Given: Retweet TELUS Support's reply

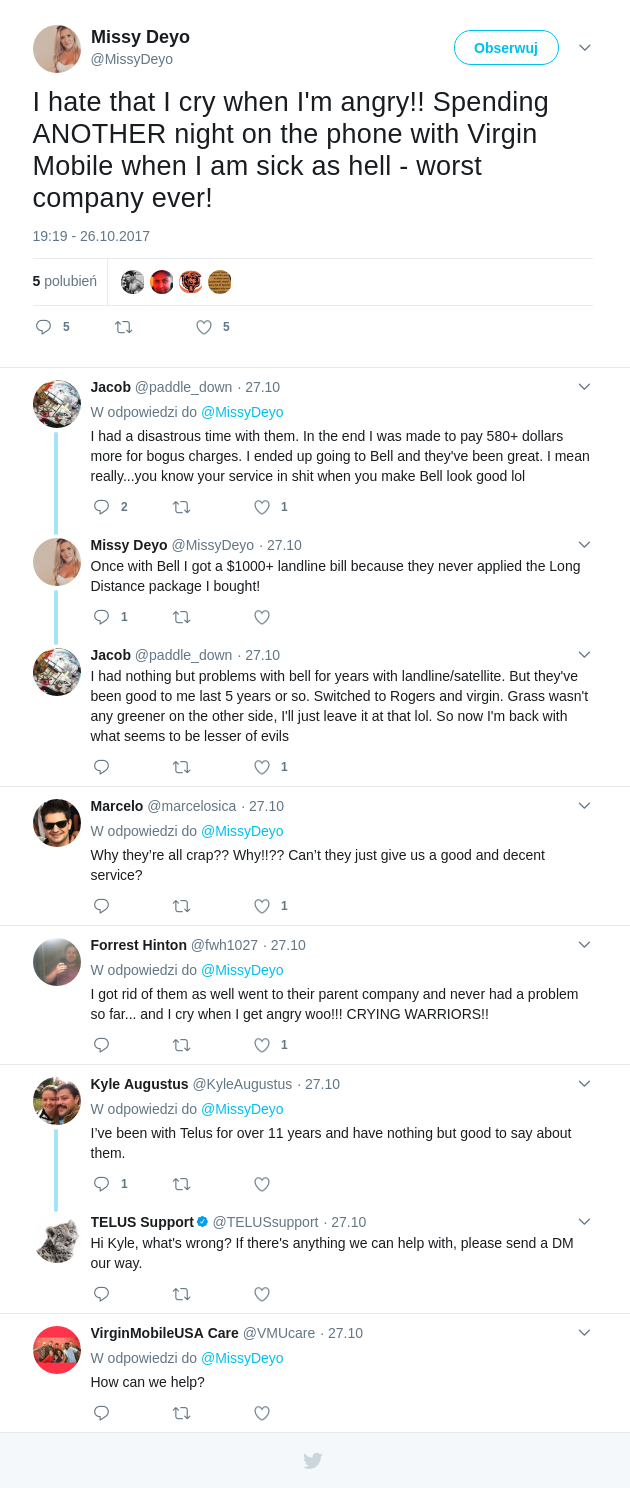Looking at the screenshot, I should 181,1294.
